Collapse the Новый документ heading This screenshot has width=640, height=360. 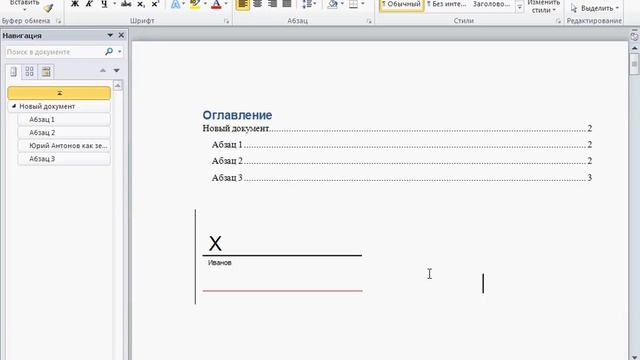coord(14,106)
